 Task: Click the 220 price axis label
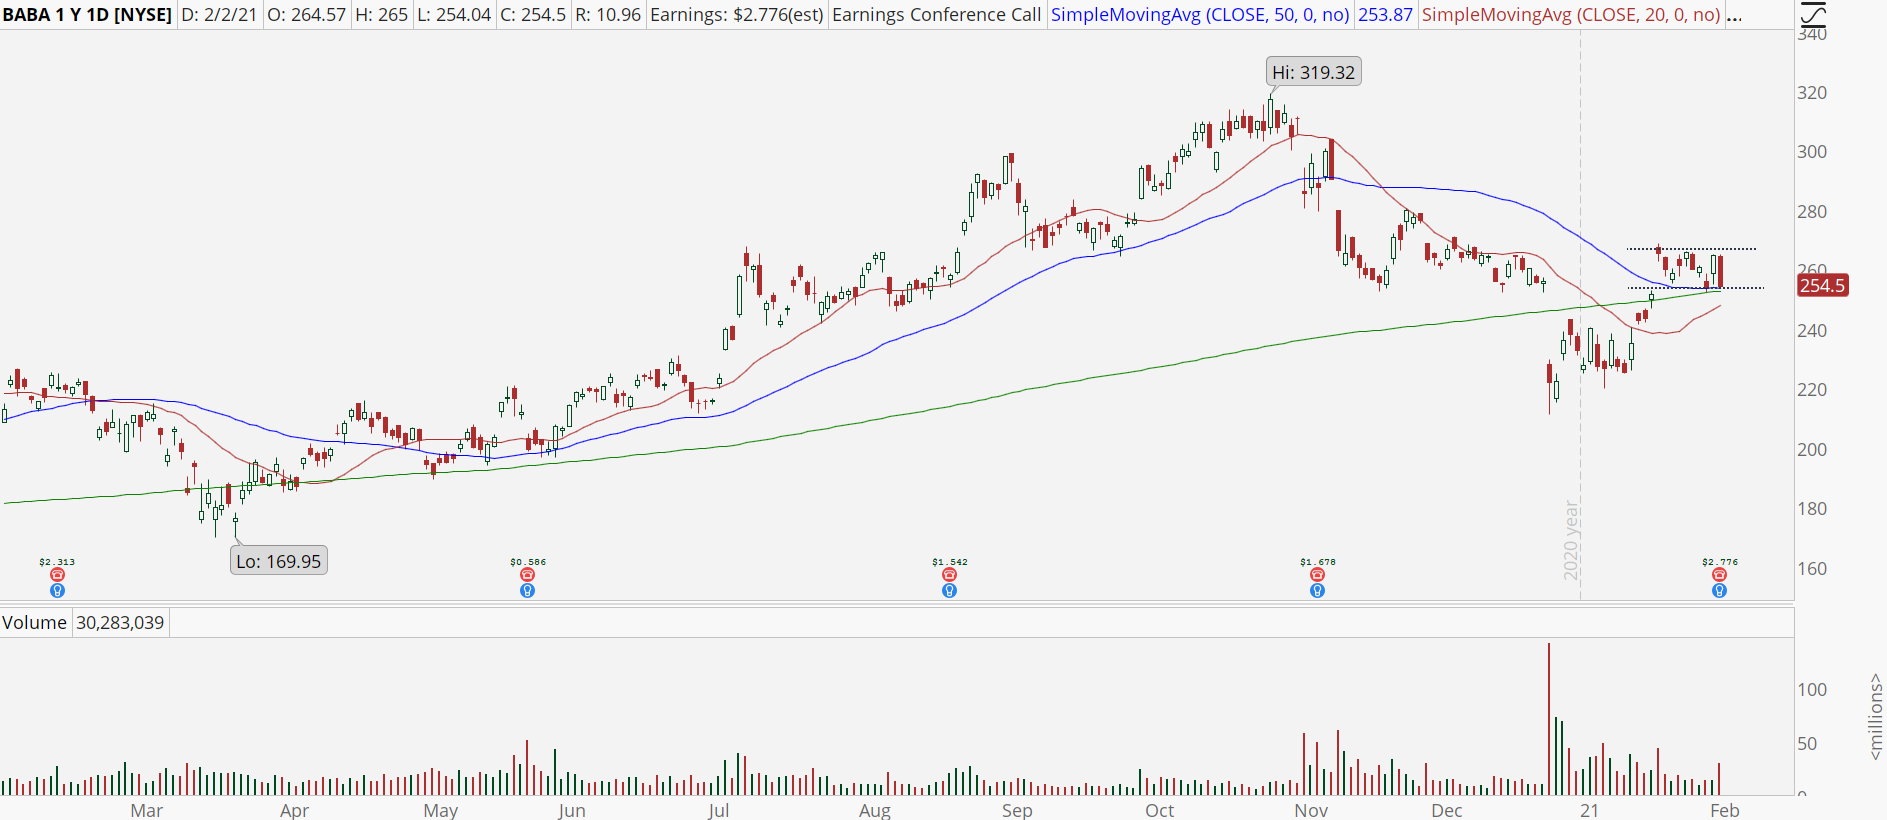(1812, 390)
